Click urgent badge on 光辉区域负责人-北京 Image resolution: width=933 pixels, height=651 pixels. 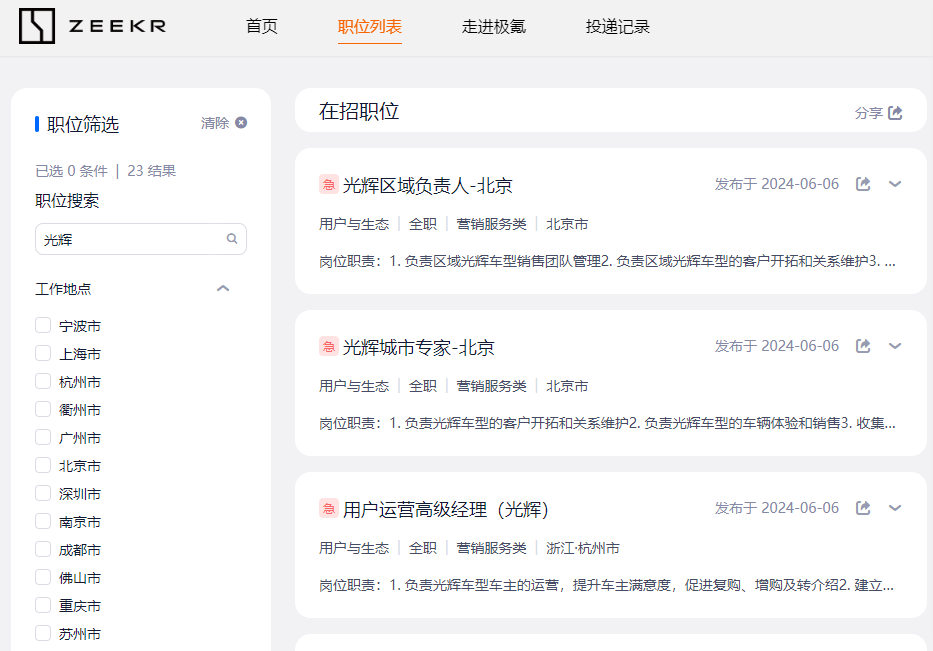(328, 184)
